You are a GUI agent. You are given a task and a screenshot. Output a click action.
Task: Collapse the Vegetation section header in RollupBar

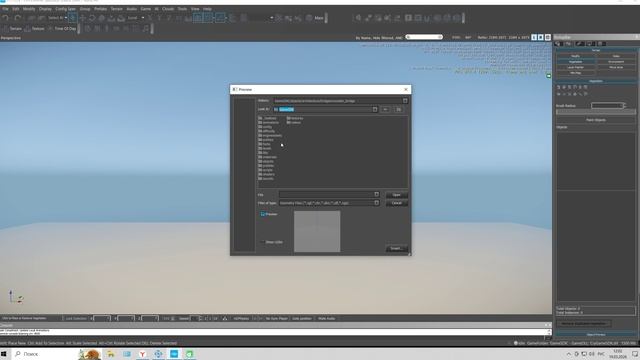pos(596,81)
